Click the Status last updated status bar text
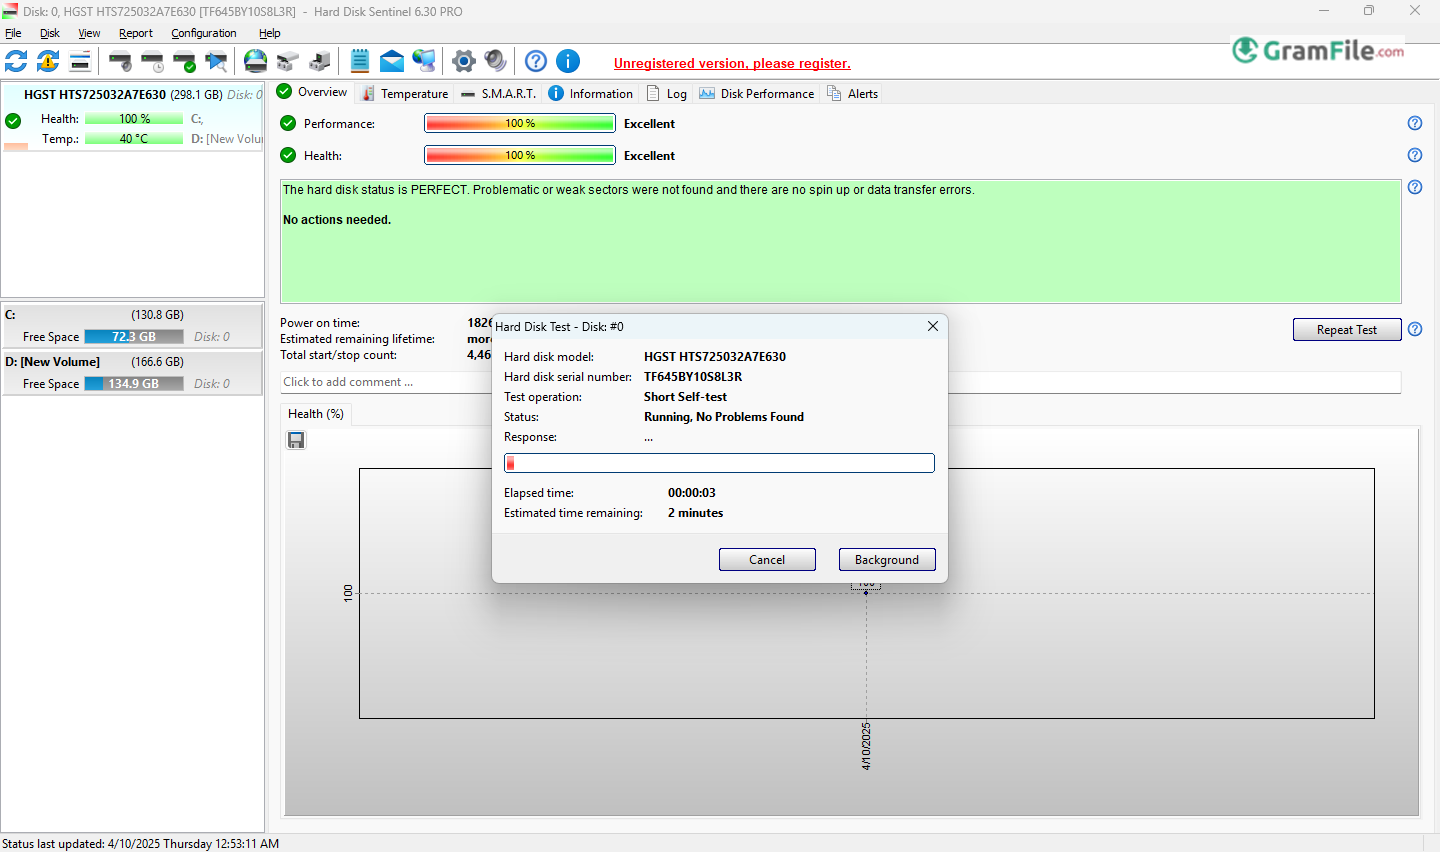 pos(141,844)
